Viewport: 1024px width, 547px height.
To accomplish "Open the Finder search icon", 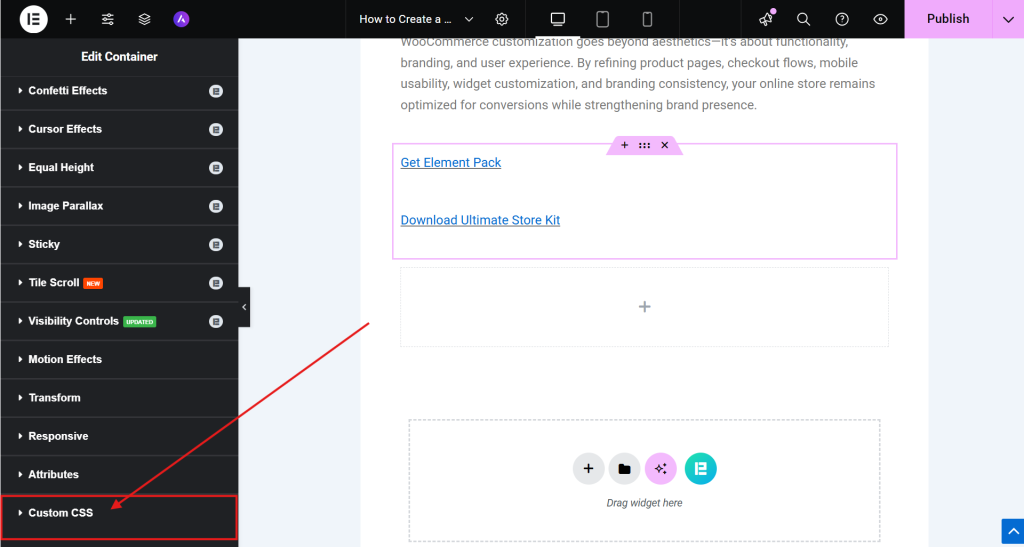I will [804, 19].
